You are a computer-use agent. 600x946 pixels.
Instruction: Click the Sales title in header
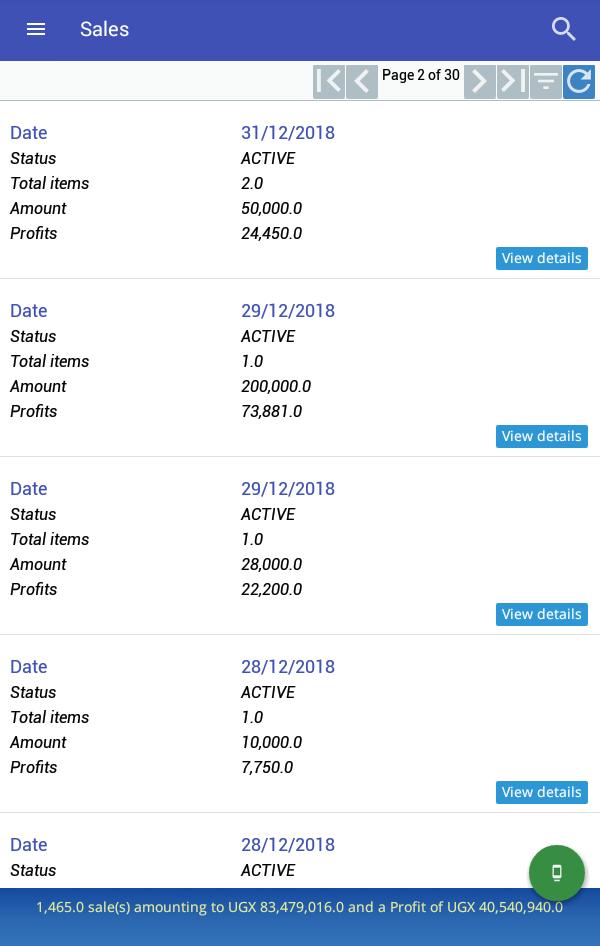pos(104,29)
